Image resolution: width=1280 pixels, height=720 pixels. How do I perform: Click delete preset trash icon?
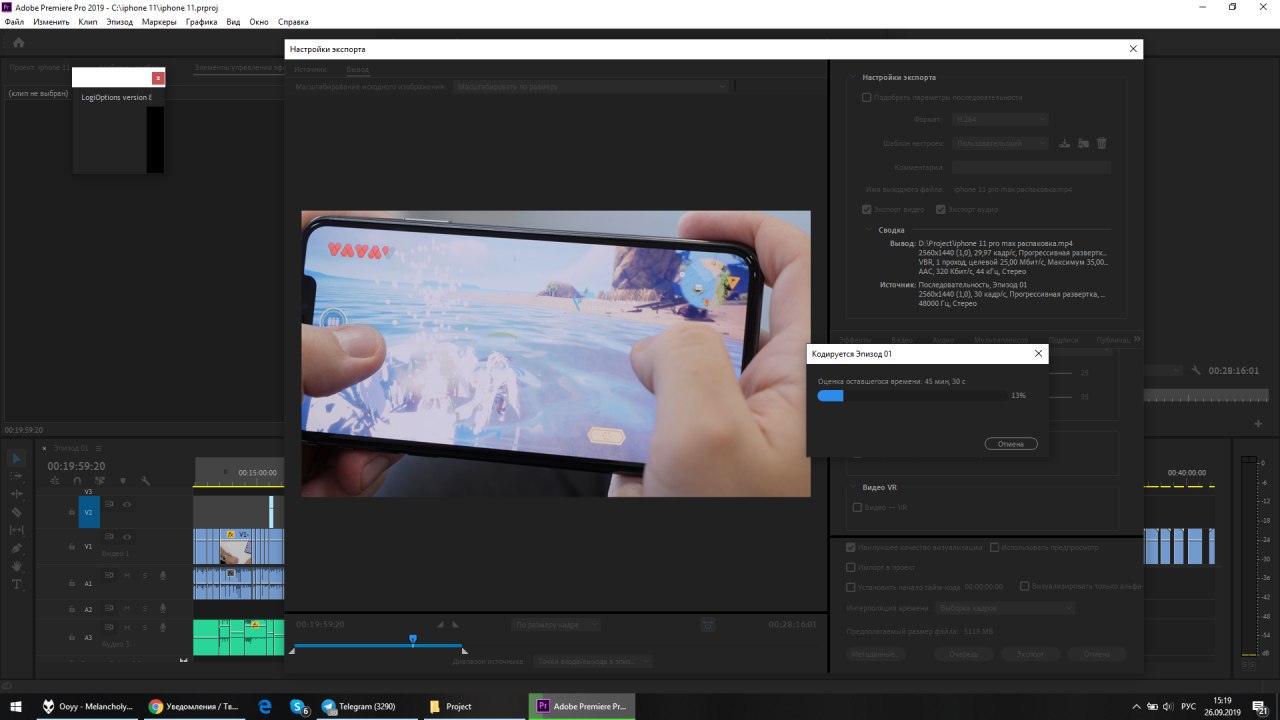1101,143
